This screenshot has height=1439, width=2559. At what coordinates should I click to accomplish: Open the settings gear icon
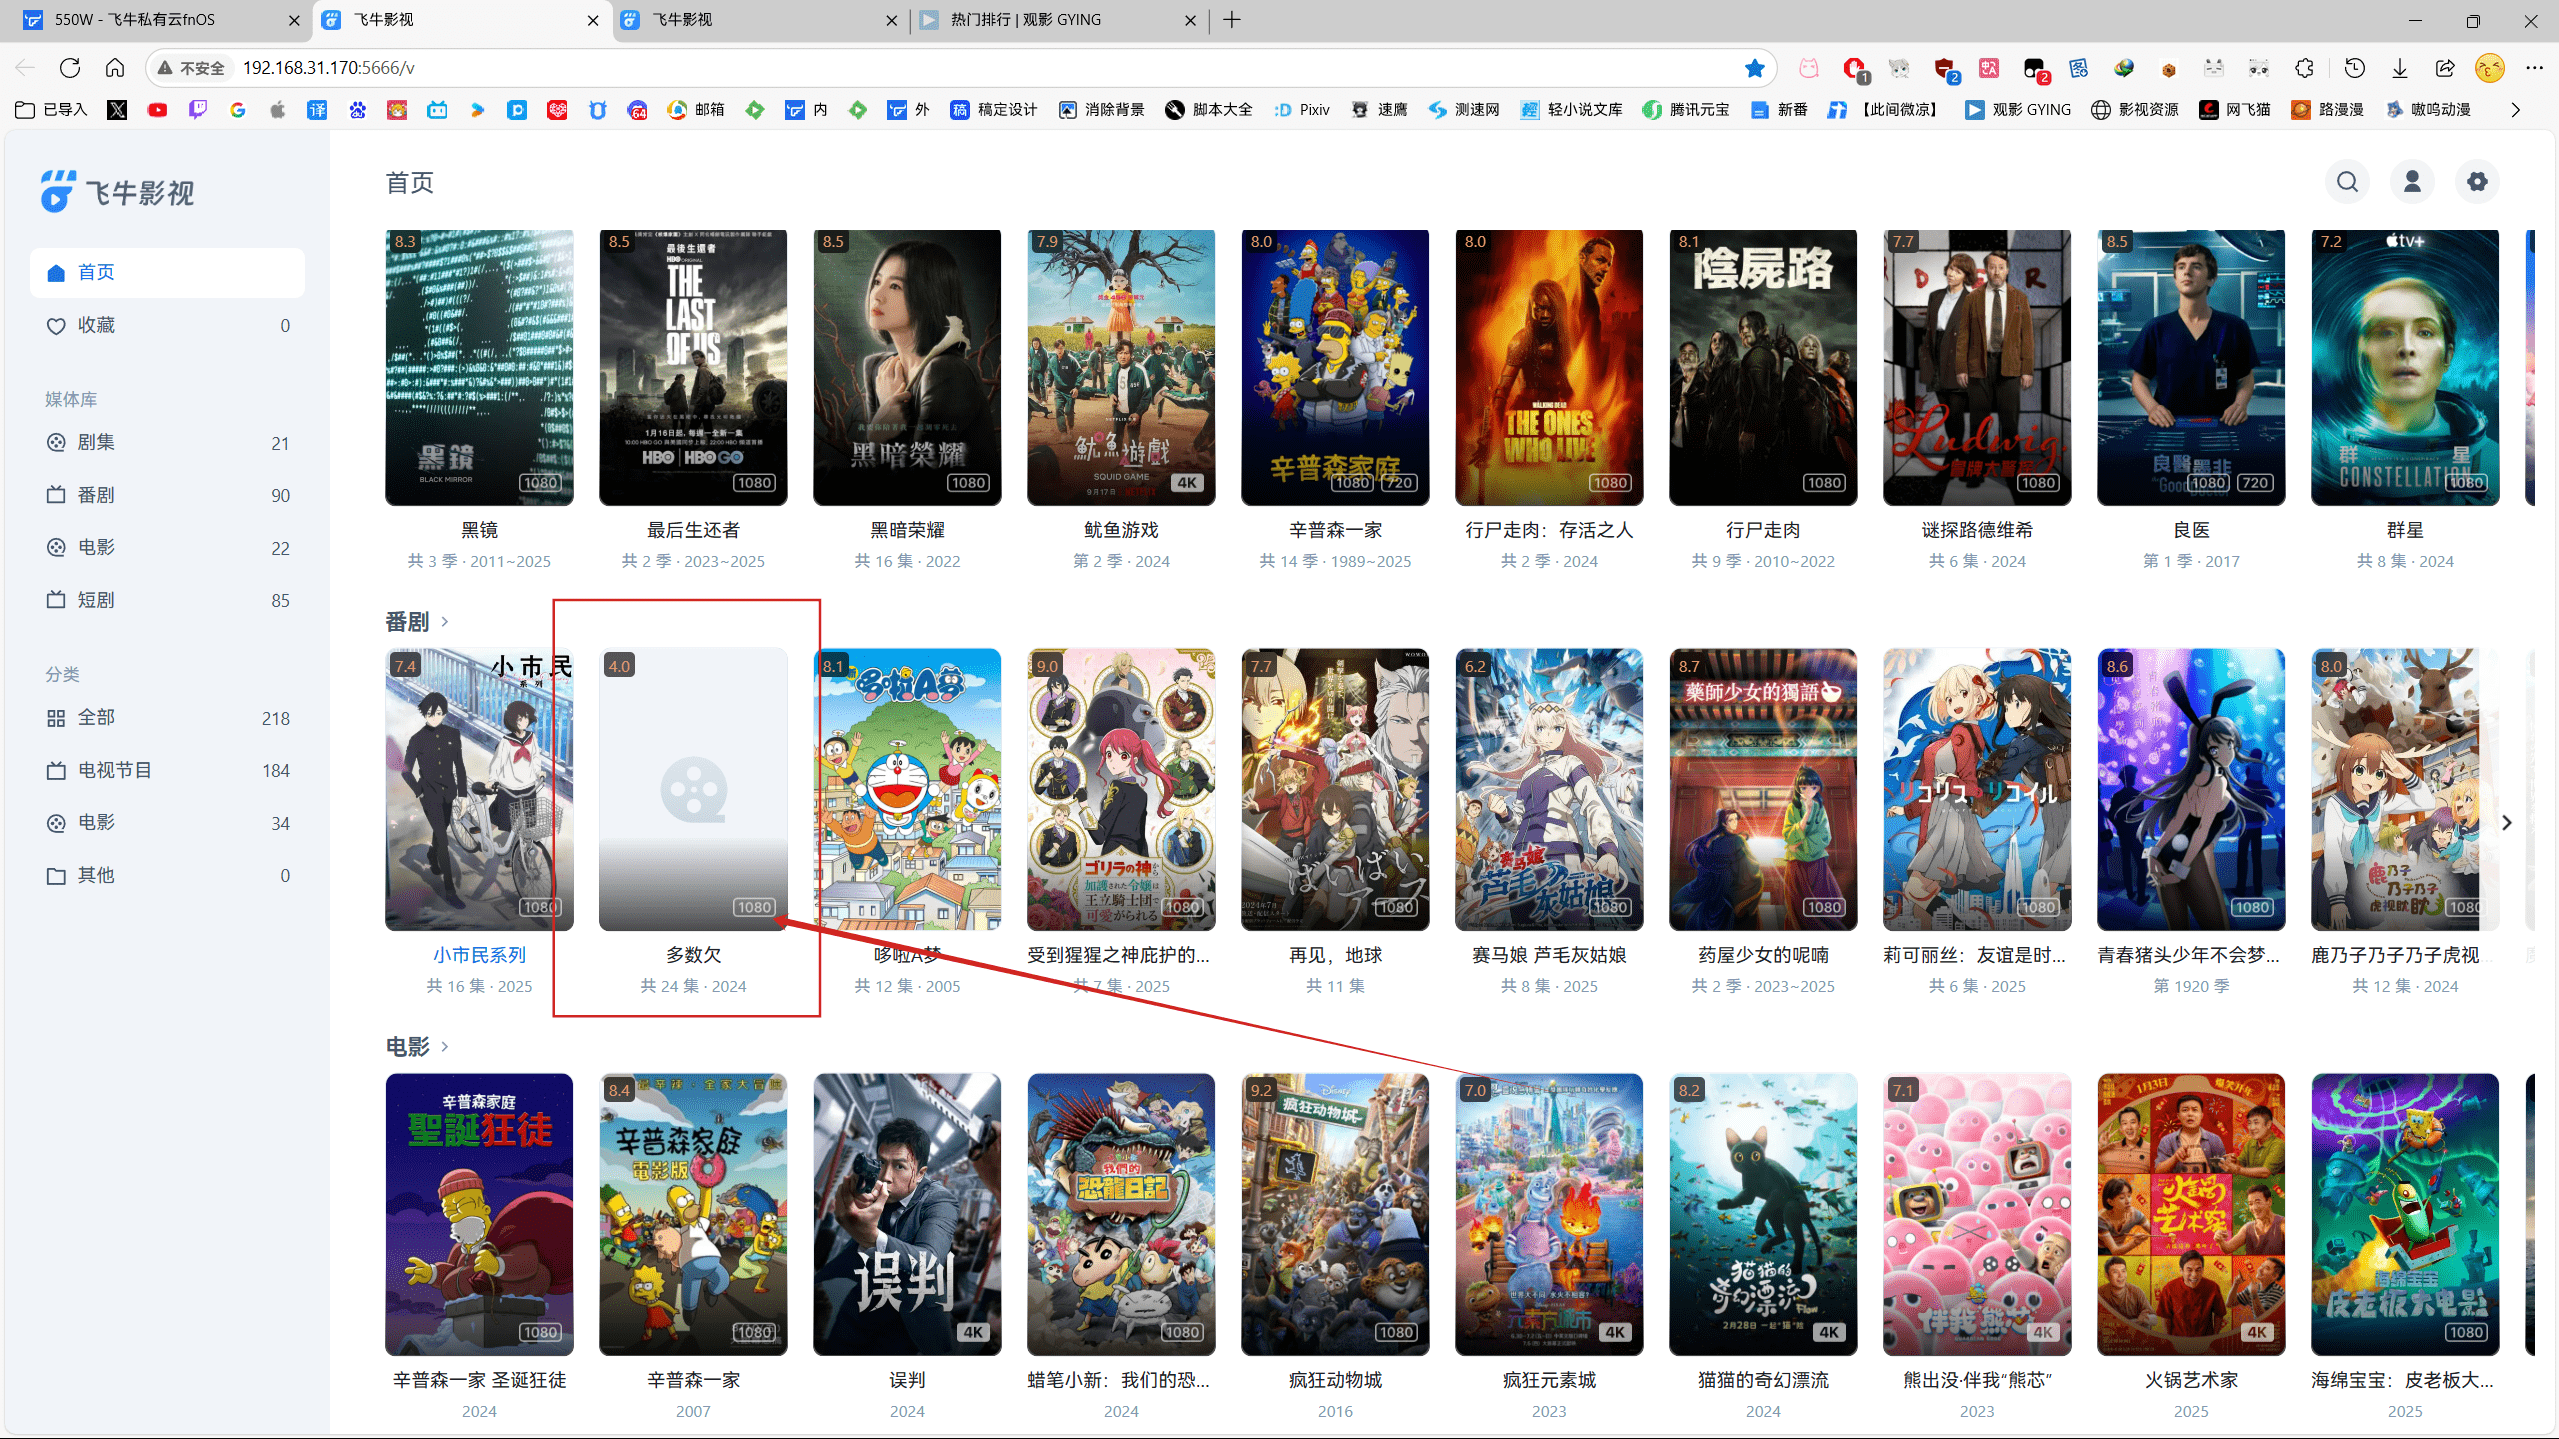pos(2477,182)
